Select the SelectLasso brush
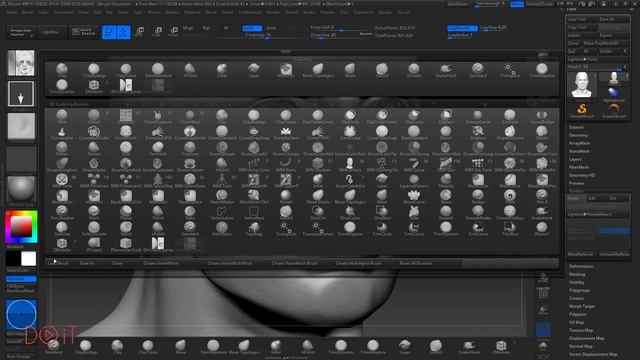Image resolution: width=640 pixels, height=360 pixels. [222, 212]
